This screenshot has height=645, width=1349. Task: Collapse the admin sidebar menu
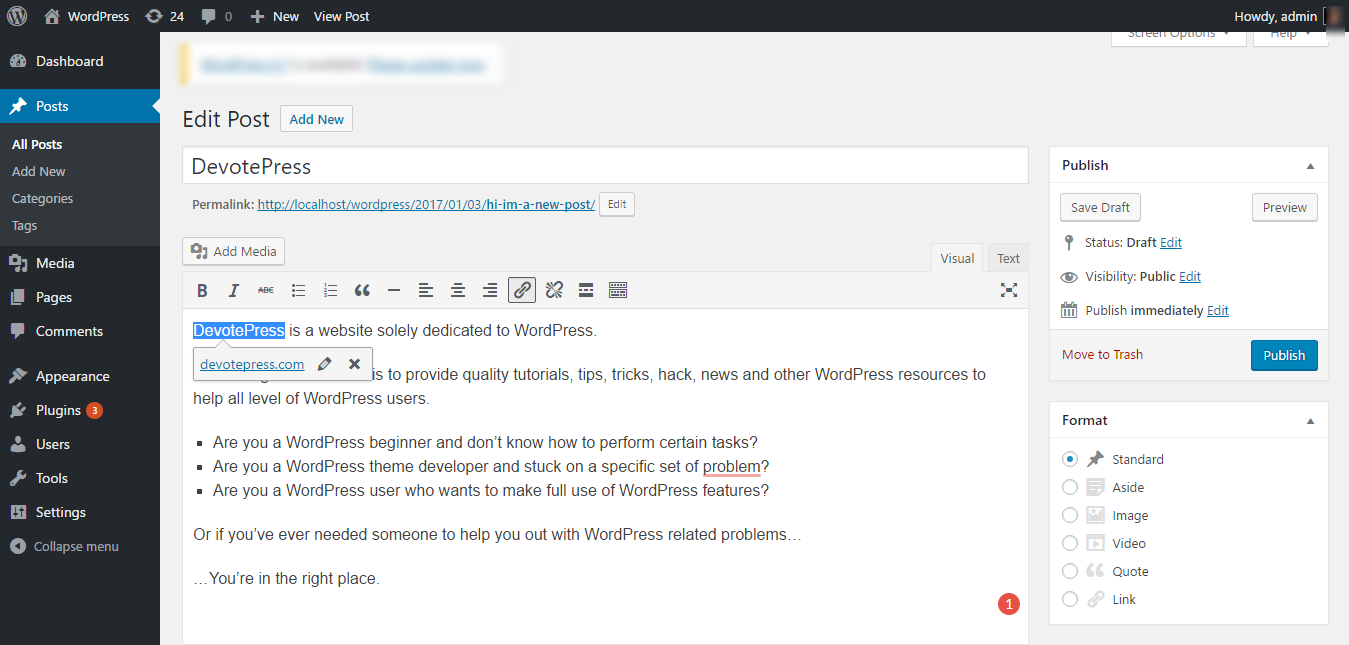click(x=80, y=546)
